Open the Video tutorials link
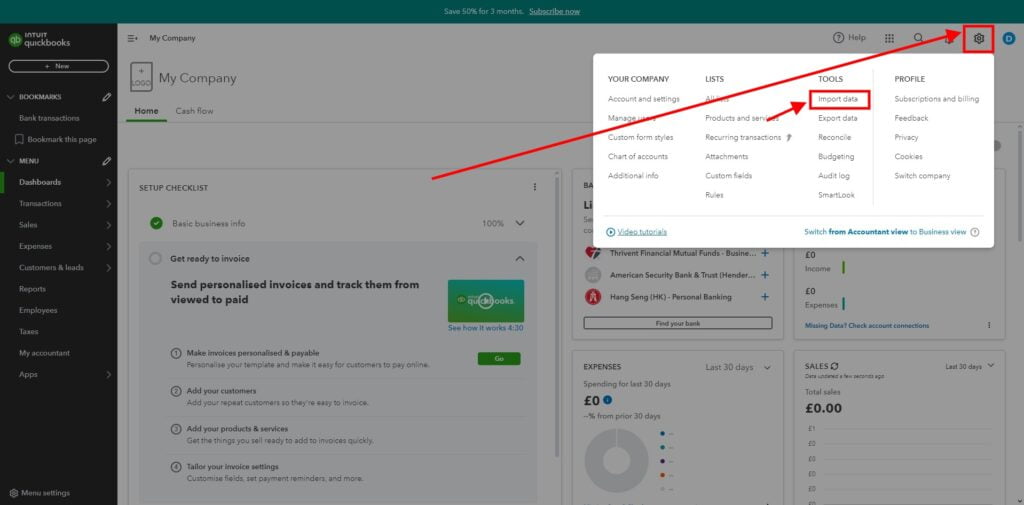 pos(642,232)
